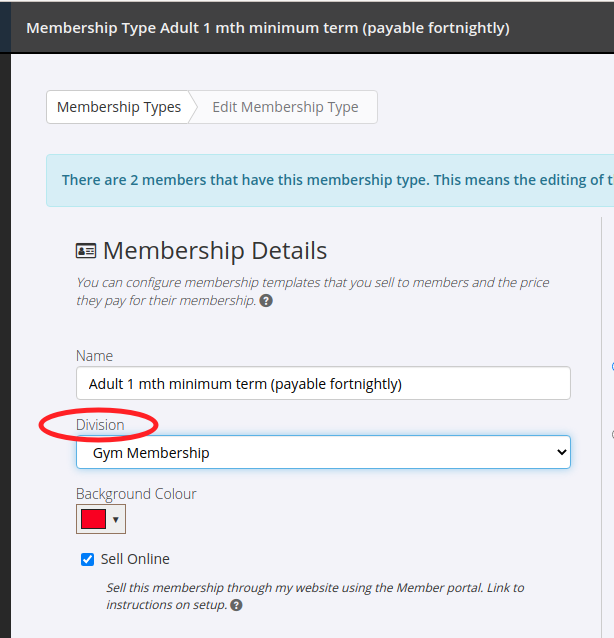Open the Membership Types breadcrumb
Viewport: 614px width, 638px height.
(x=118, y=107)
